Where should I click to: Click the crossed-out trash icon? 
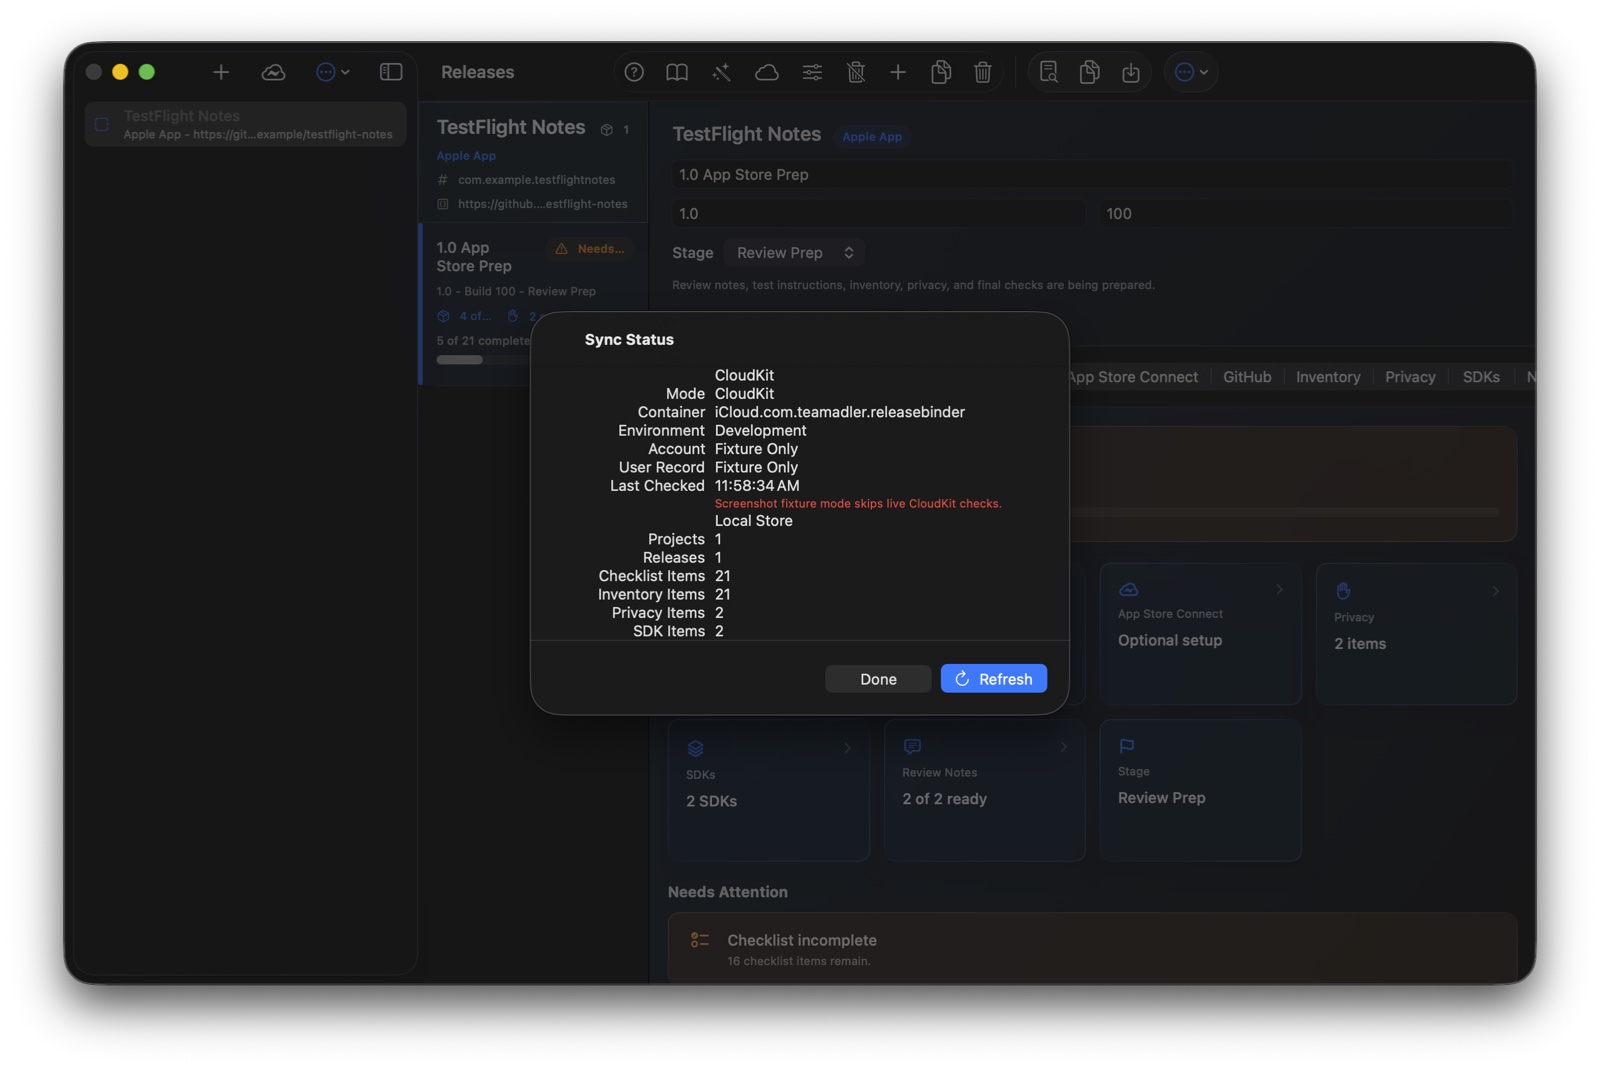point(856,72)
